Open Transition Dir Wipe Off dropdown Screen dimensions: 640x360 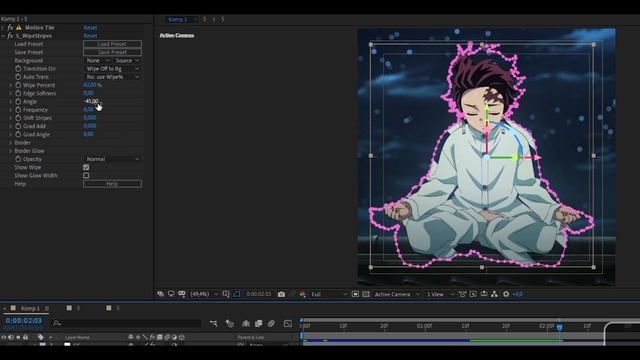point(112,69)
